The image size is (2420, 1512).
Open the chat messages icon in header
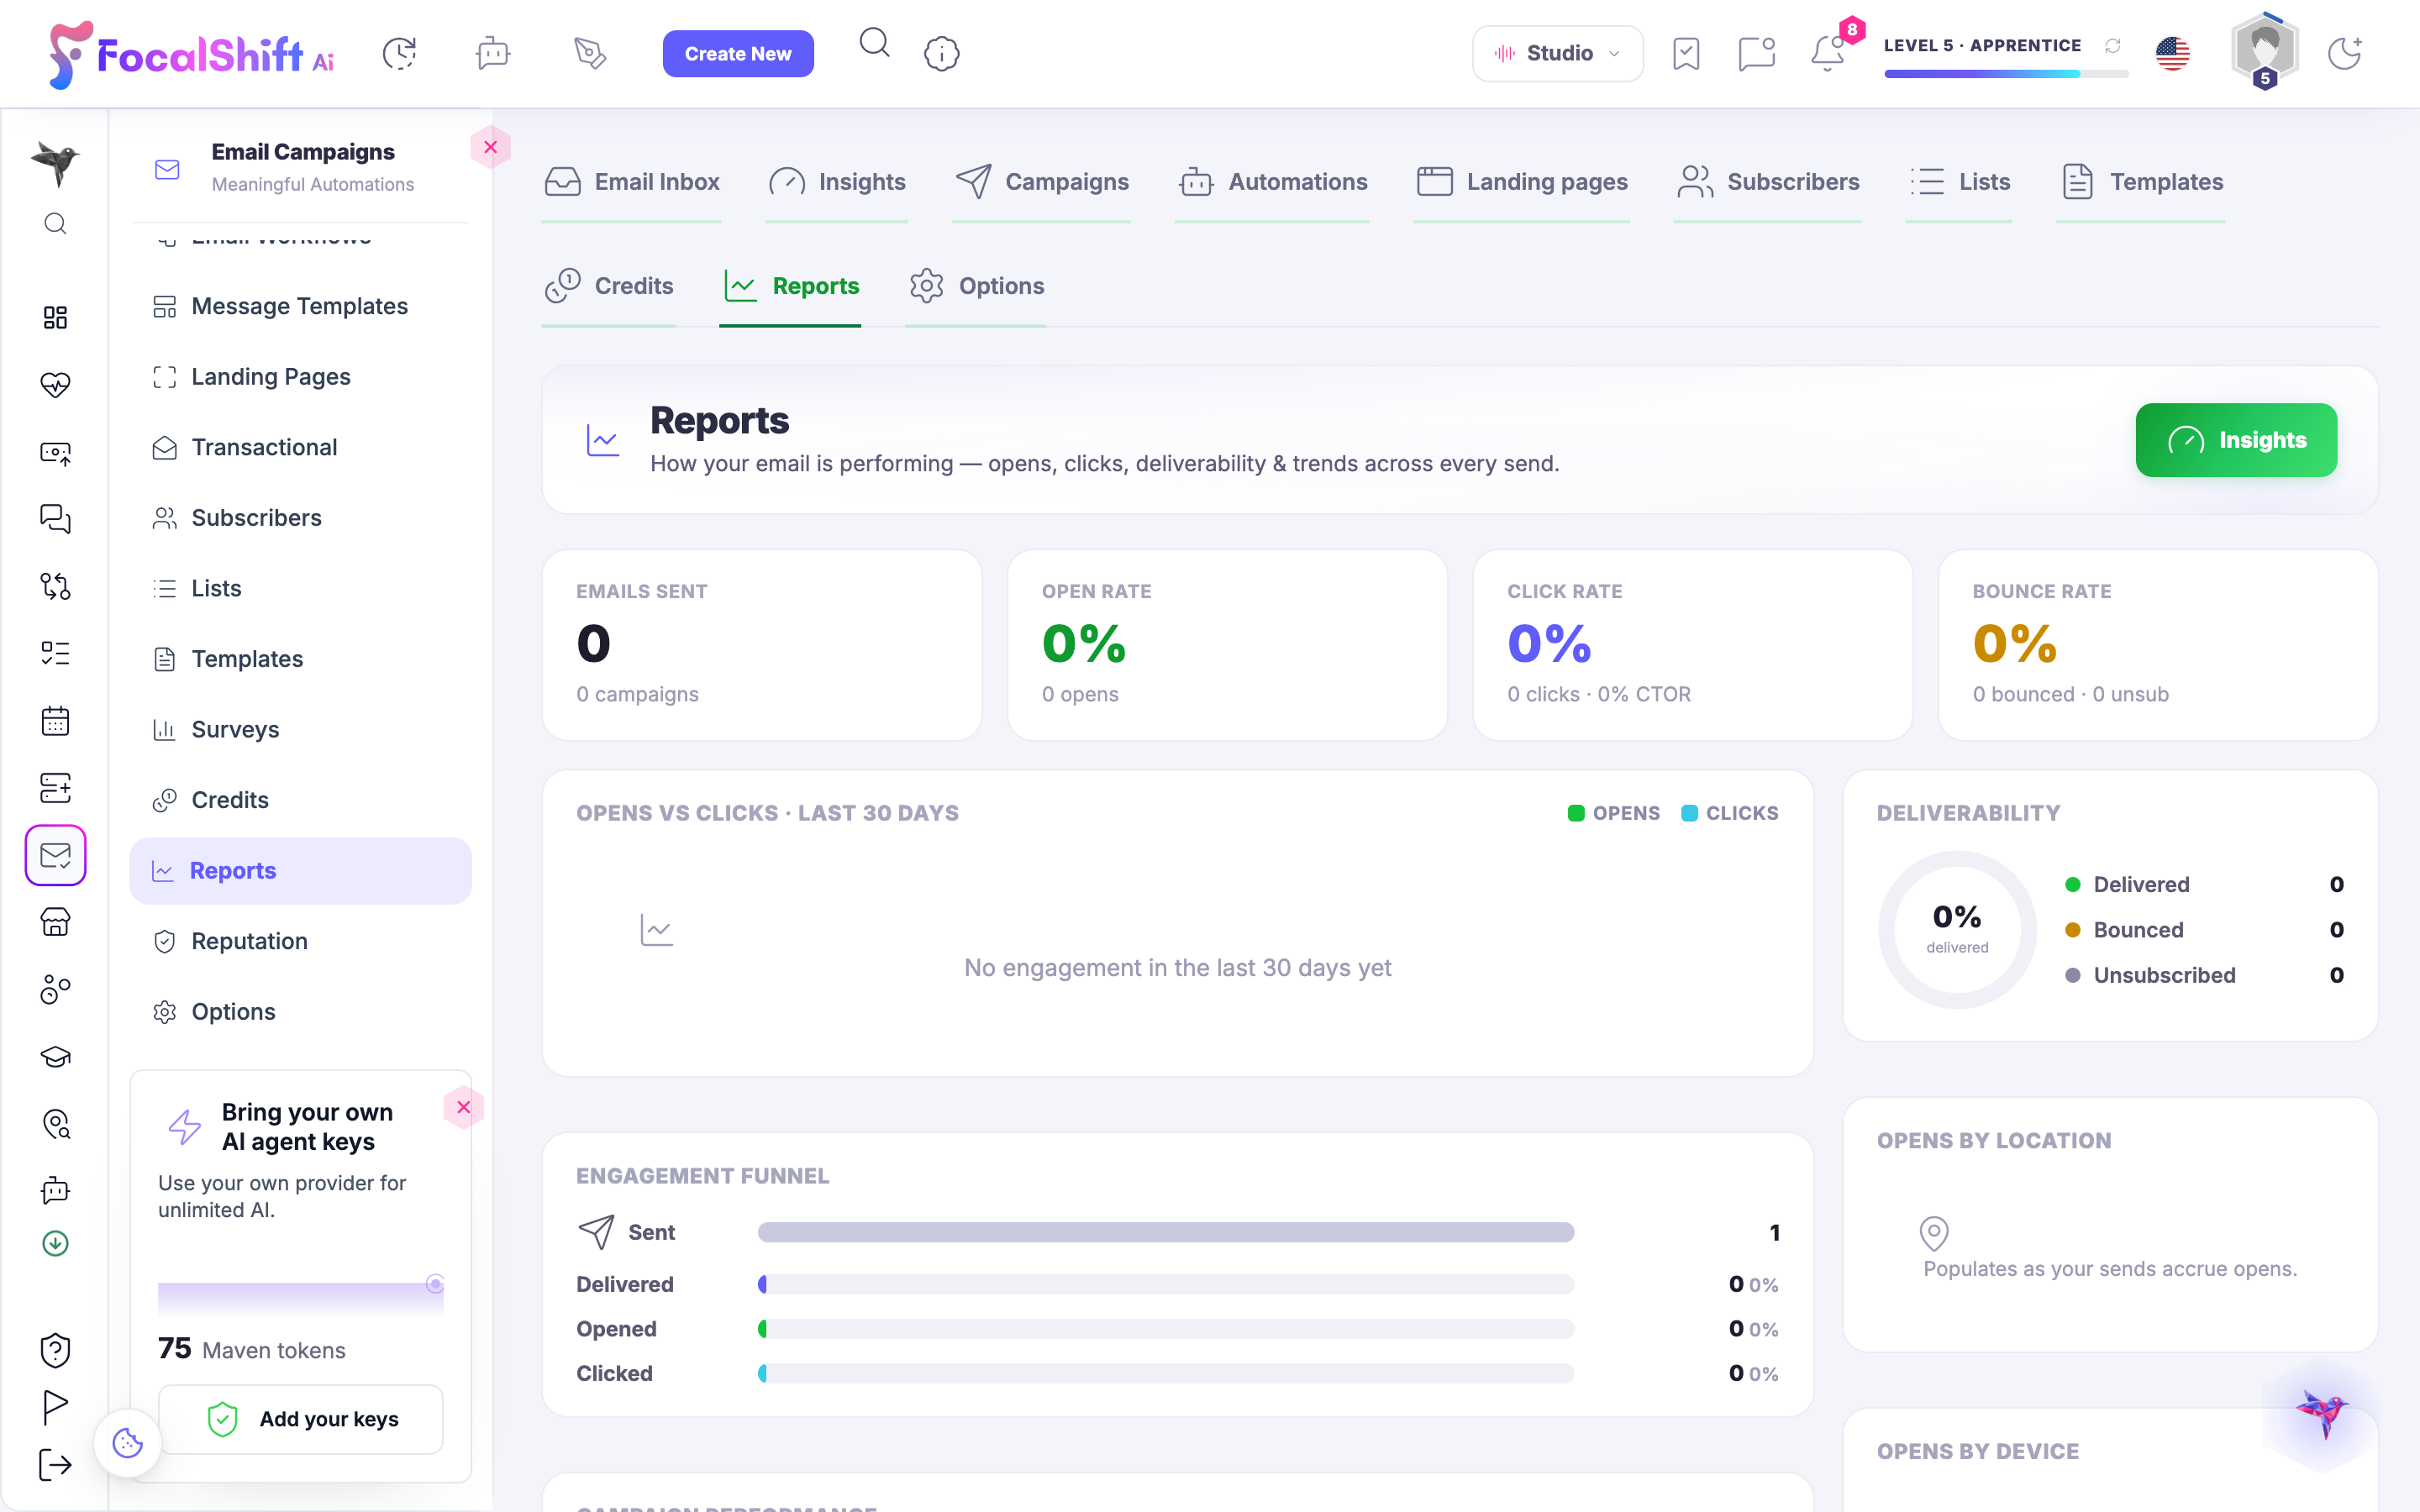point(1757,53)
